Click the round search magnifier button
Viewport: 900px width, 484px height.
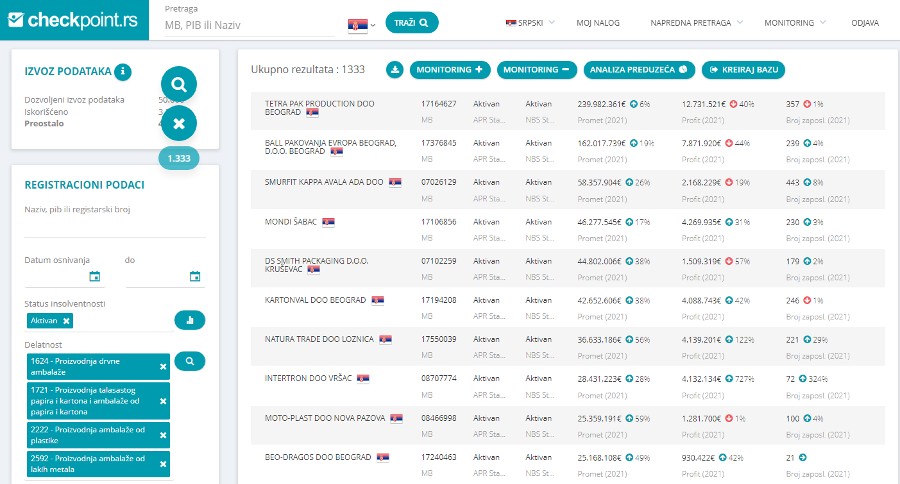pos(179,84)
